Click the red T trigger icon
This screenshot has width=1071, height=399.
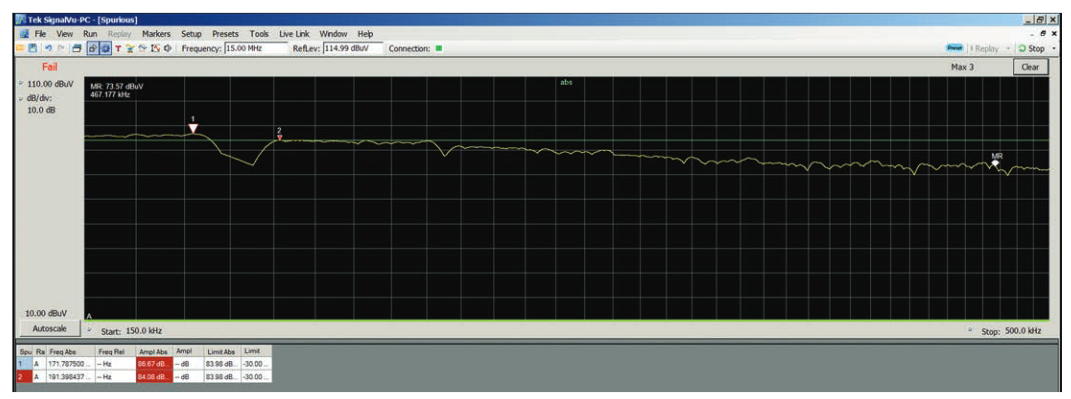click(x=118, y=49)
